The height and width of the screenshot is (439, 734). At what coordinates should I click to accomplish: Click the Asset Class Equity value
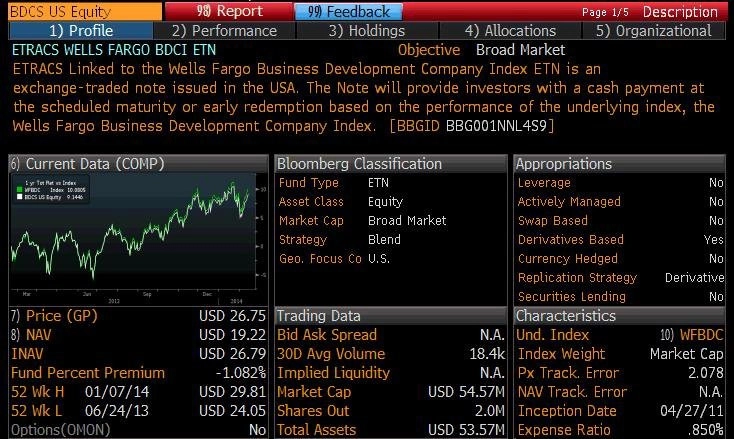tap(385, 202)
